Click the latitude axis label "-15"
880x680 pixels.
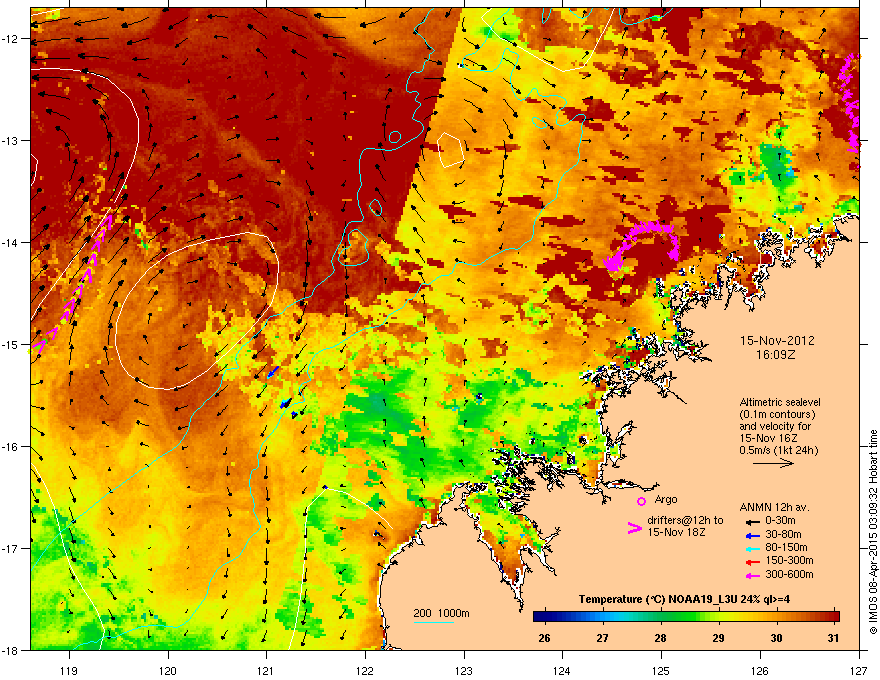point(11,344)
